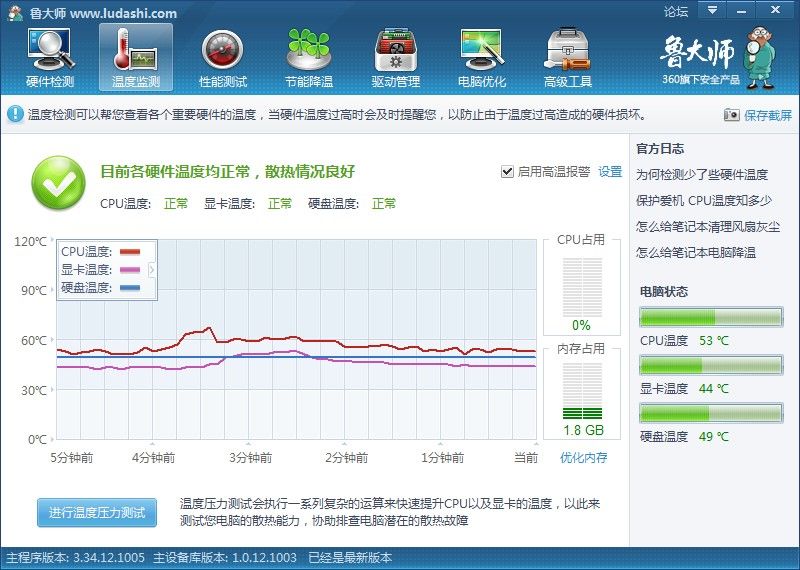Click the 电脑状态 heading
The image size is (800, 570).
[x=664, y=292]
